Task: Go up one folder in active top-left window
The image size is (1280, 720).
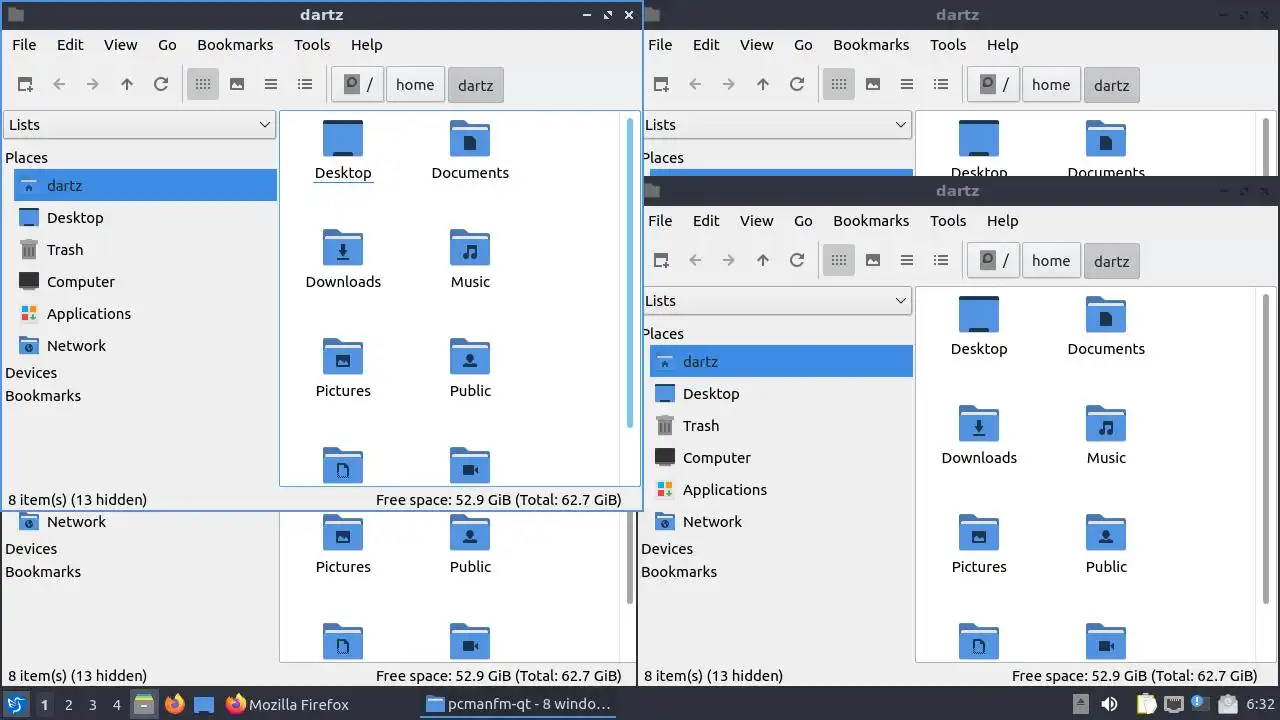Action: [127, 85]
